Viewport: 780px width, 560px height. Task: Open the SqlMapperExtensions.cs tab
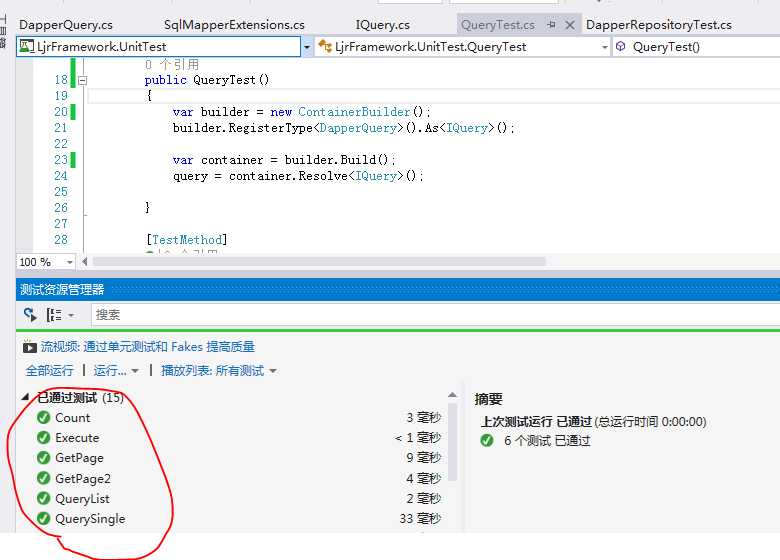pos(234,24)
